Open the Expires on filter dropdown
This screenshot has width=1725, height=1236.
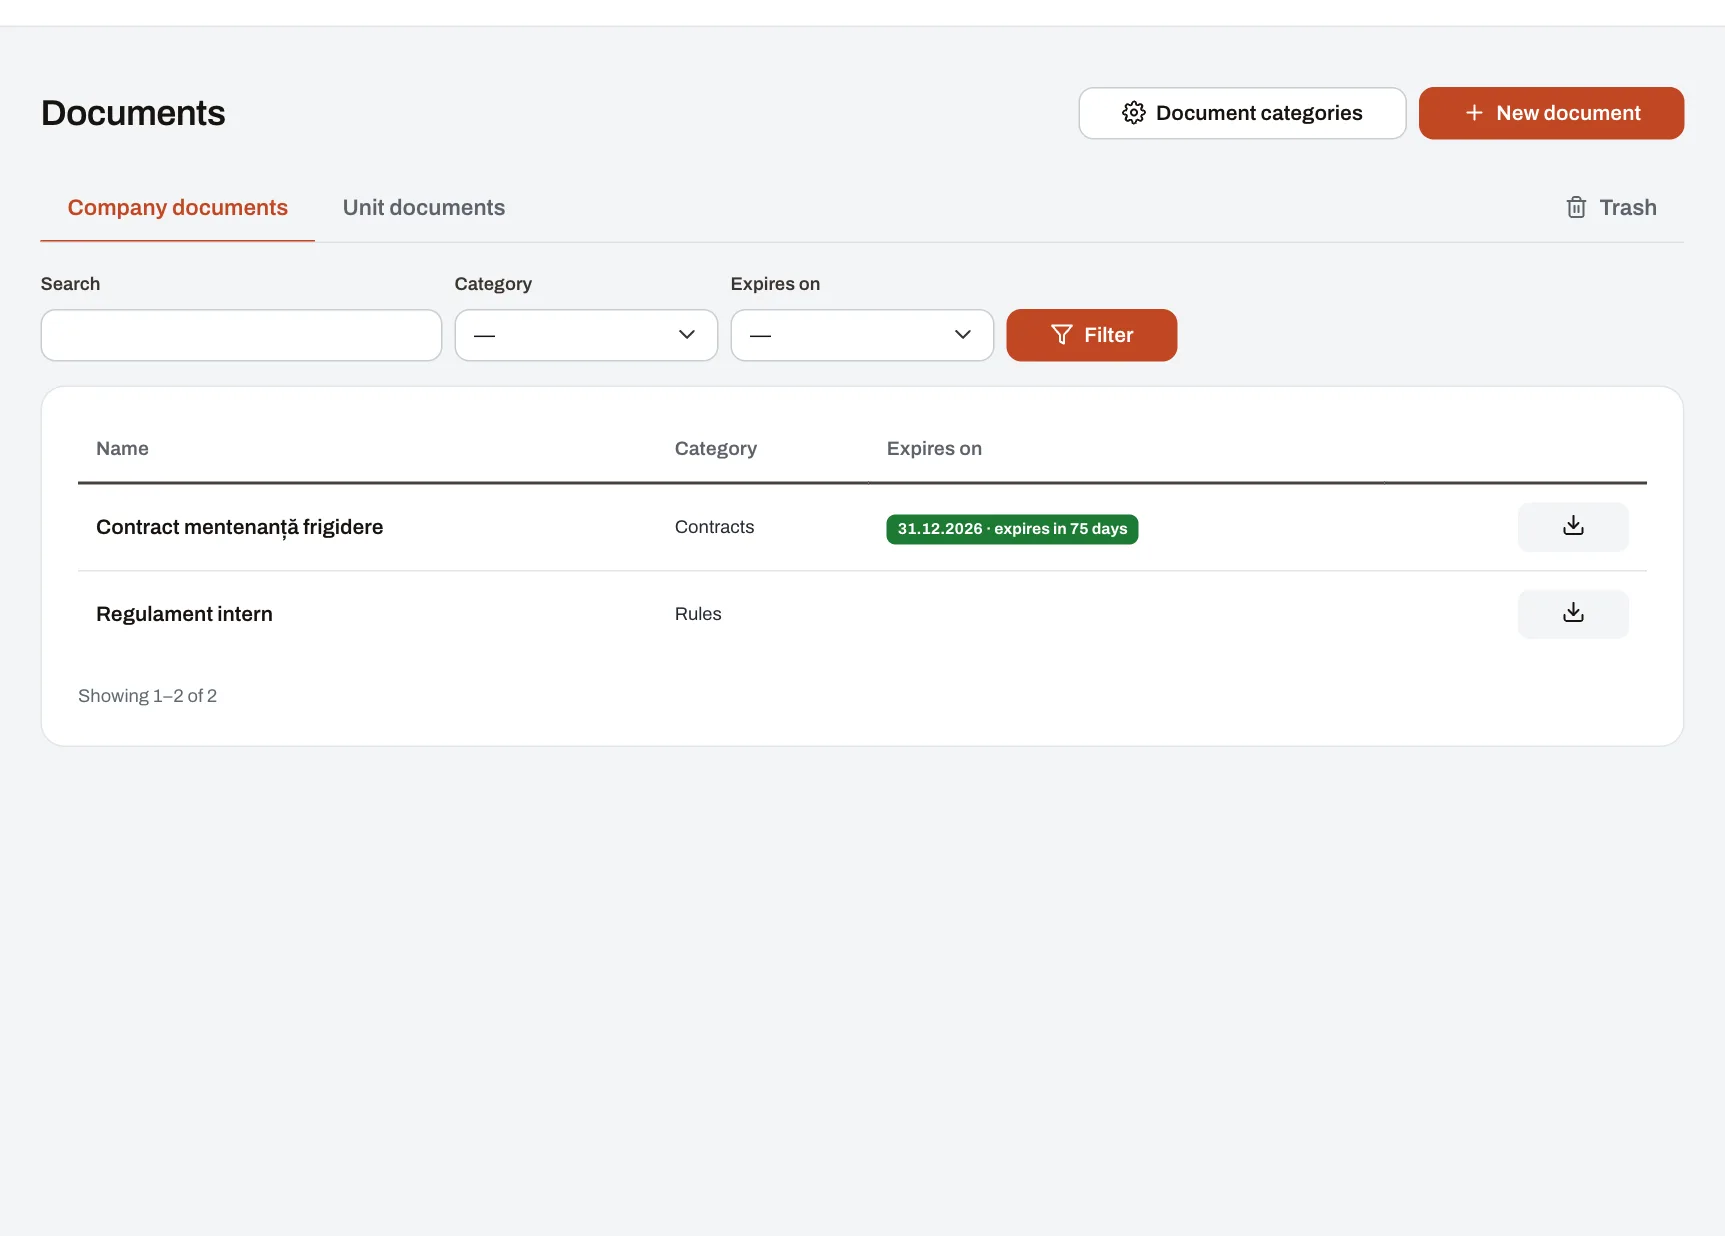pyautogui.click(x=862, y=335)
